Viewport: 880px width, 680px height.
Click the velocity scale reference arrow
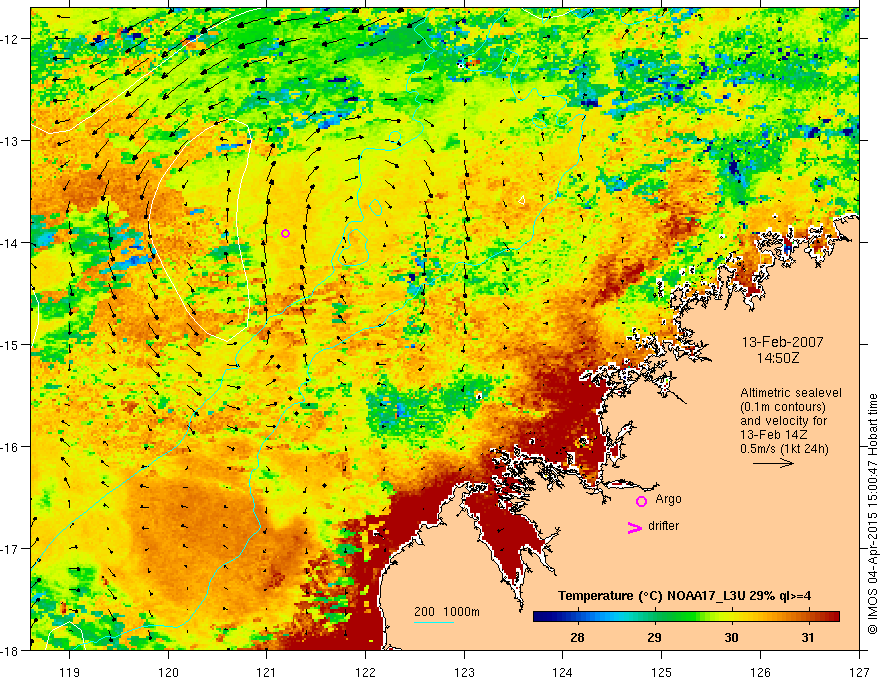point(773,463)
